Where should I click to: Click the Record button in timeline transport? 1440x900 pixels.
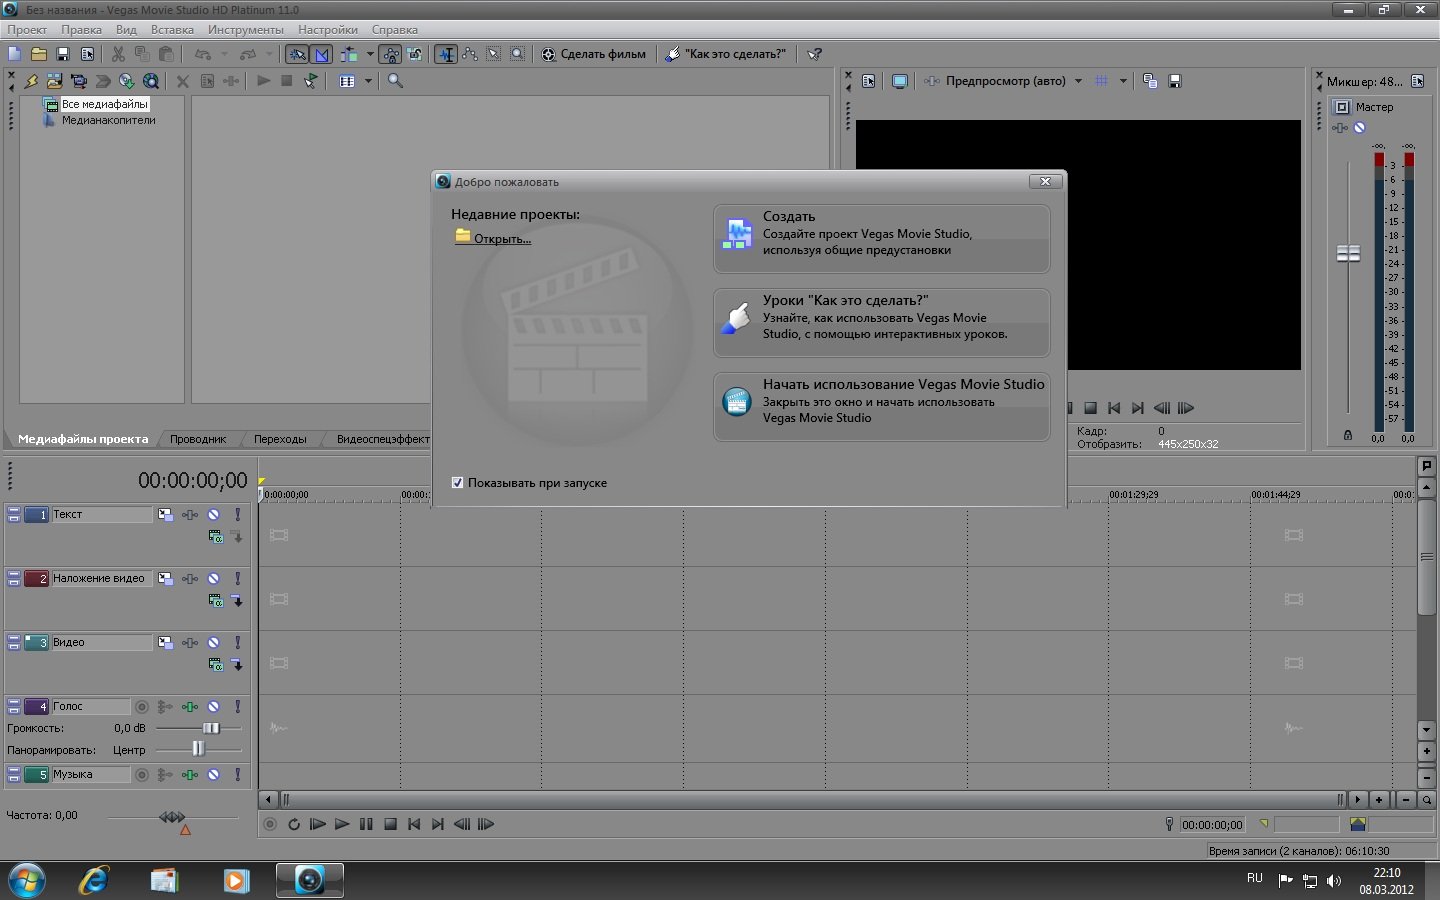click(269, 825)
